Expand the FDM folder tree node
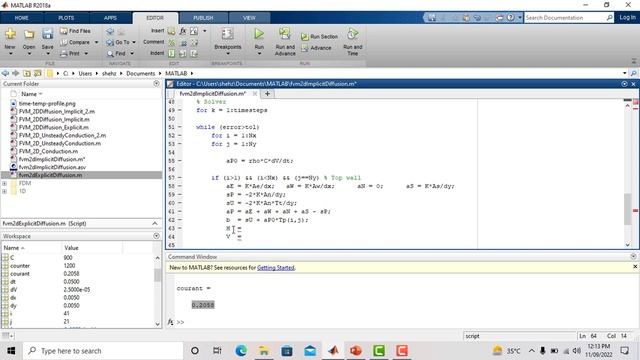Screen dimensions: 640x360 click(x=4, y=183)
